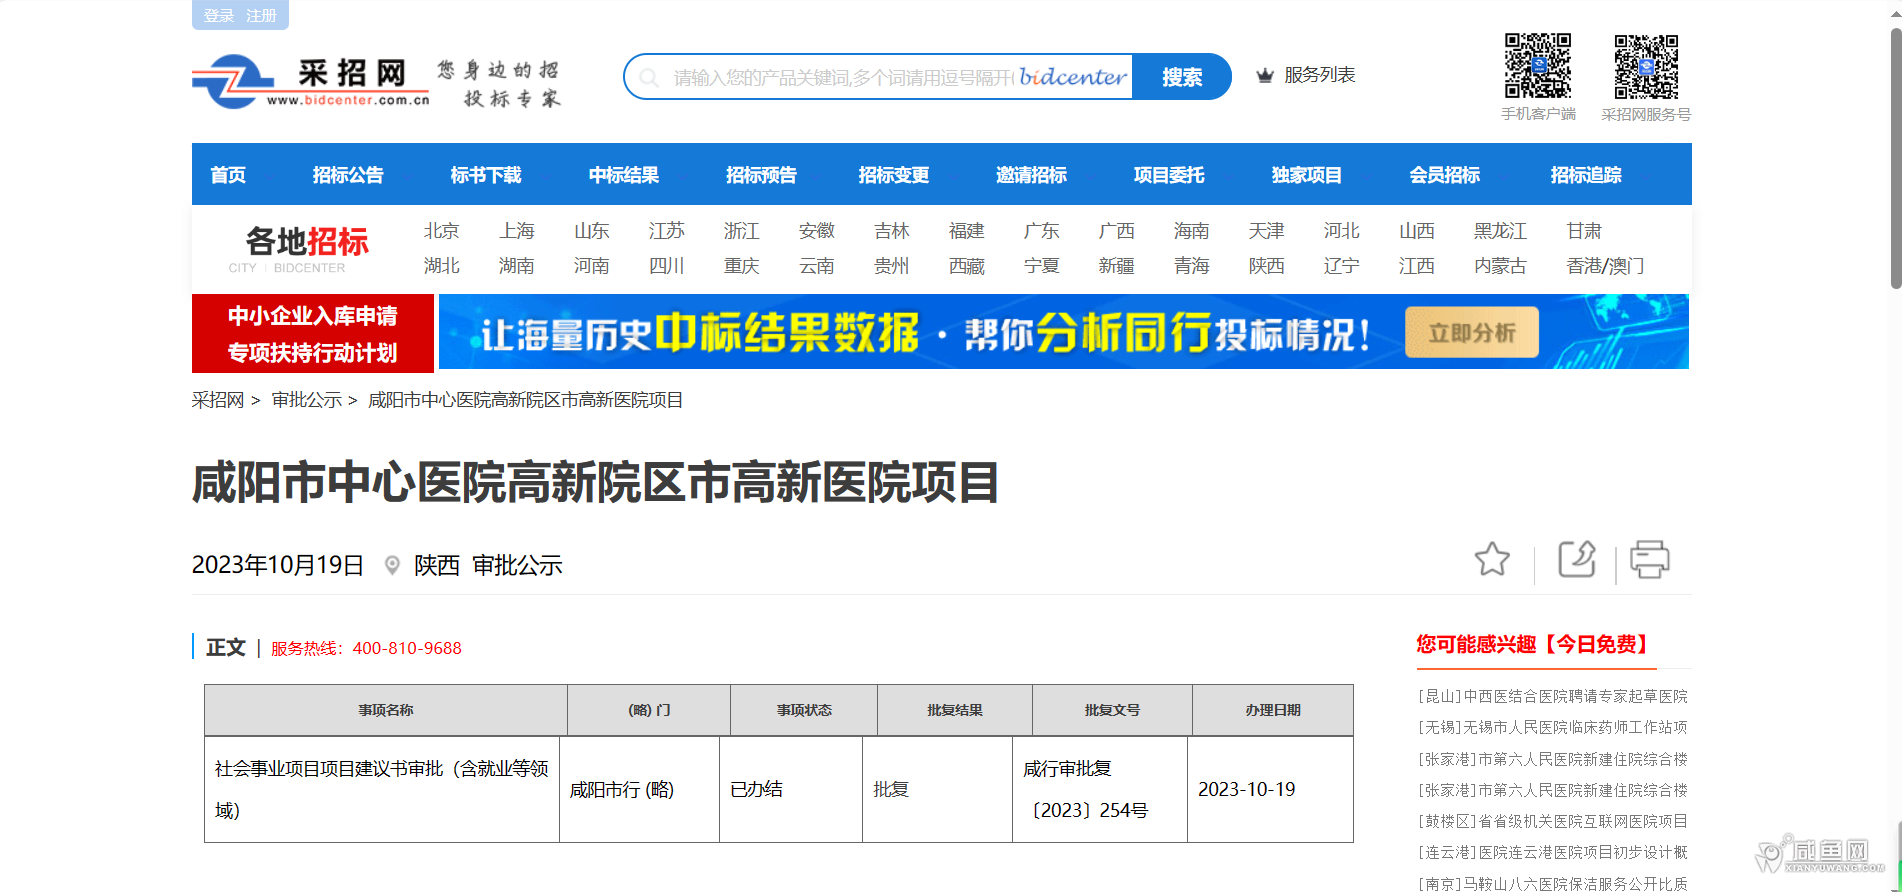Click hotline text 400-810-9688
Viewport: 1902px width, 892px height.
pos(407,648)
